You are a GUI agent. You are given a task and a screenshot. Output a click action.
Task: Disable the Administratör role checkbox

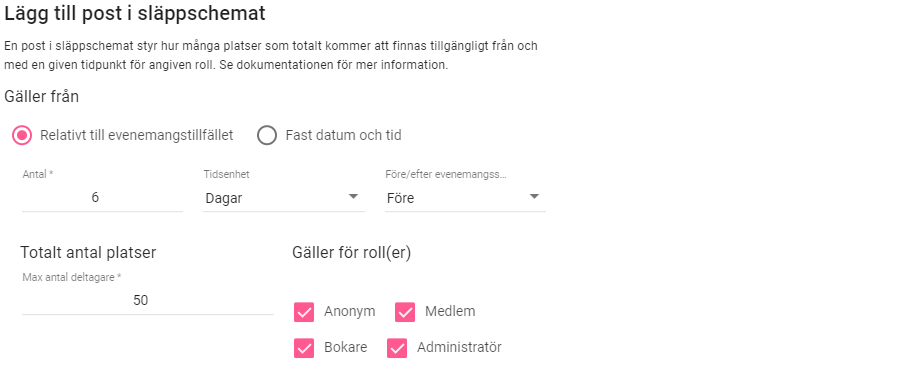click(x=397, y=348)
